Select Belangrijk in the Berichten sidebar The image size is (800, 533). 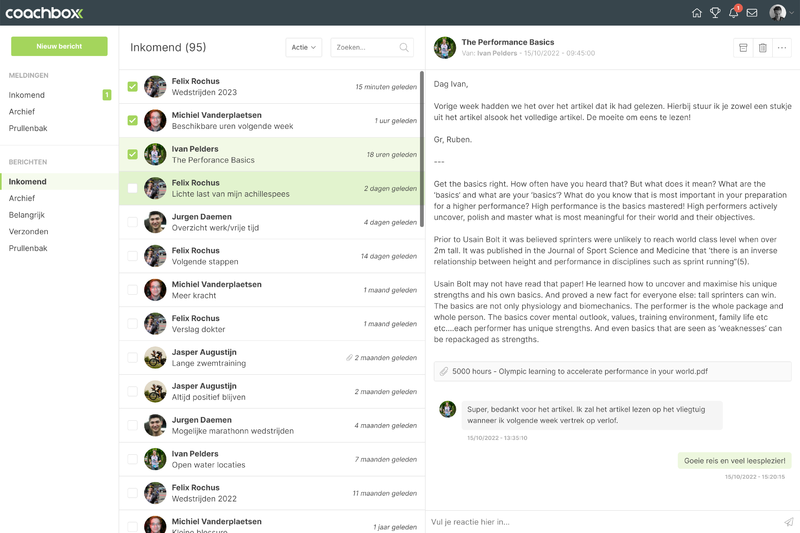pyautogui.click(x=28, y=215)
